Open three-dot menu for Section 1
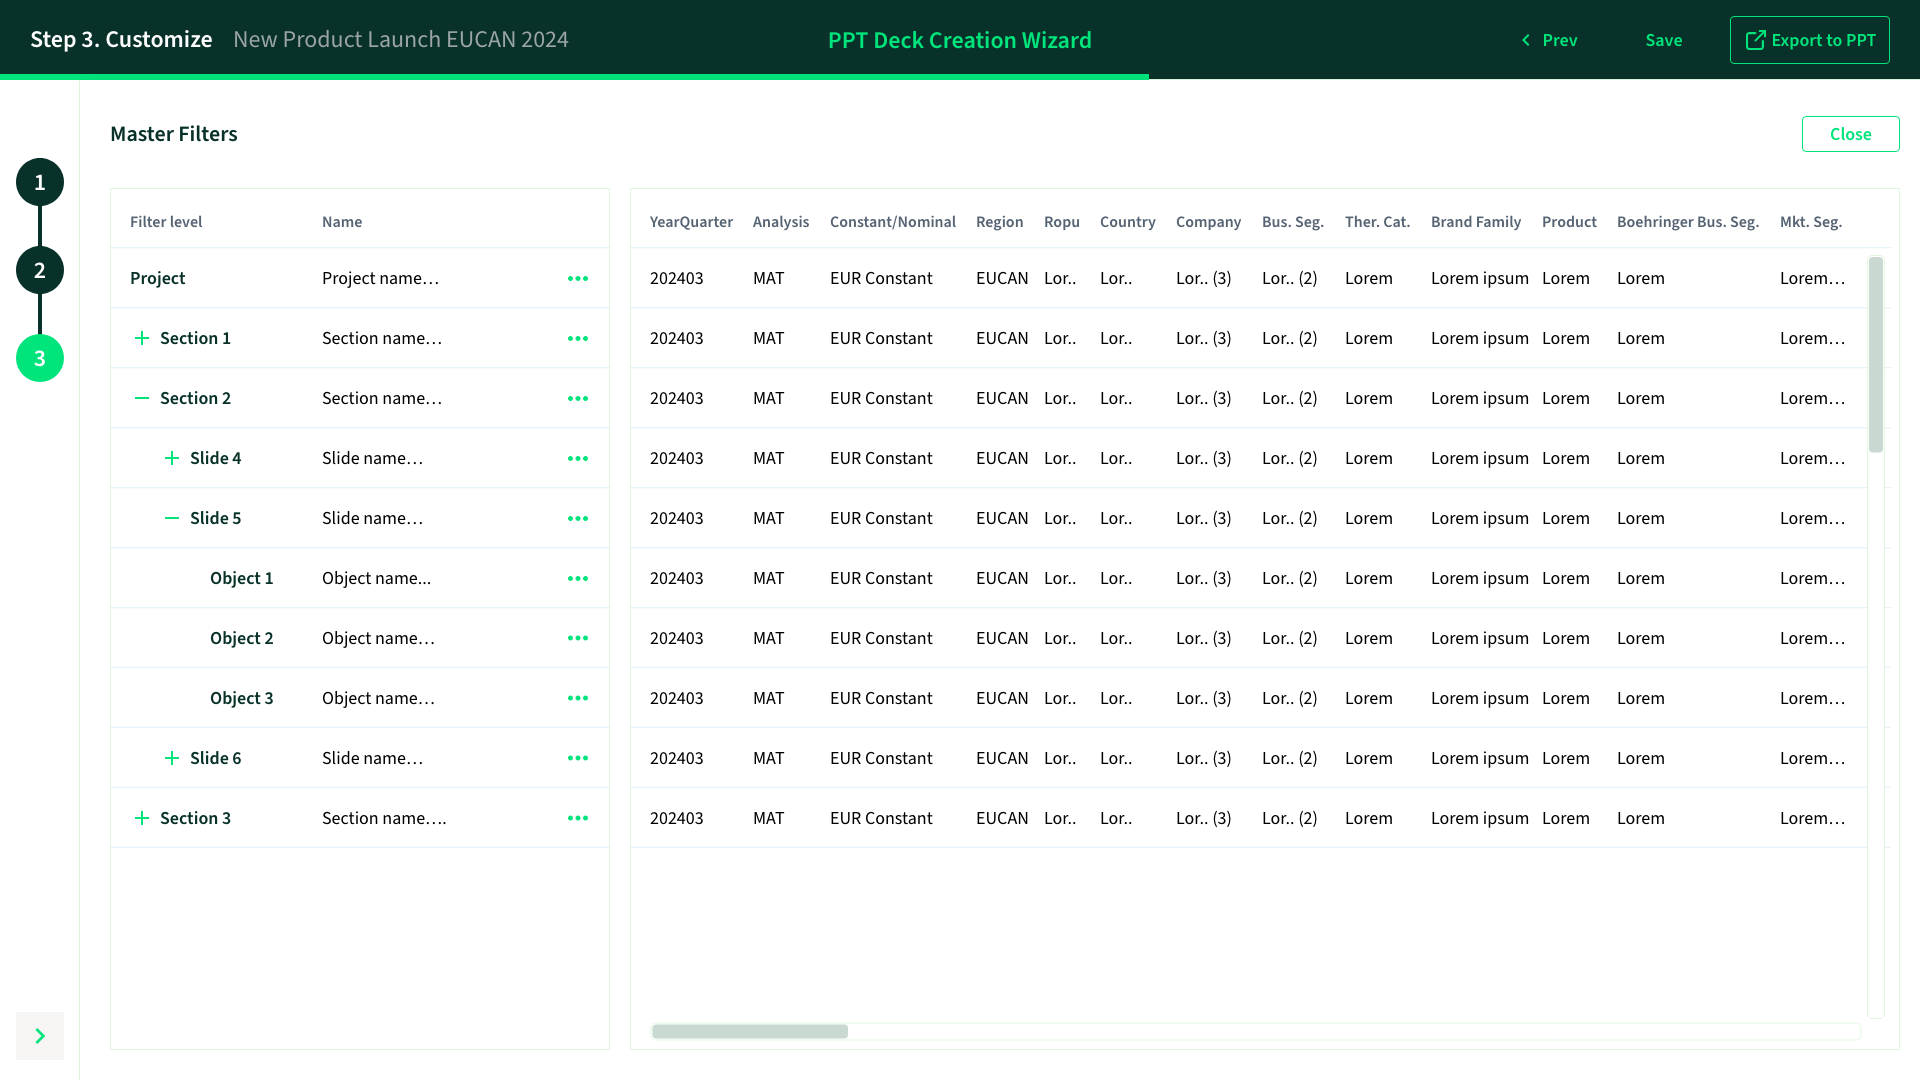 pos(578,339)
